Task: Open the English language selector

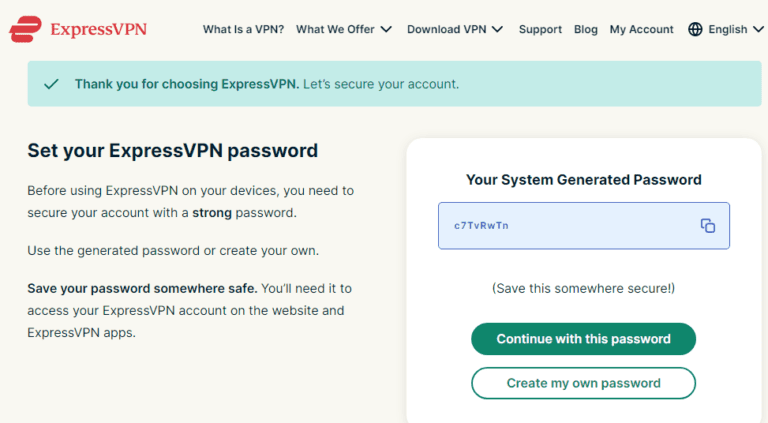Action: [x=727, y=29]
